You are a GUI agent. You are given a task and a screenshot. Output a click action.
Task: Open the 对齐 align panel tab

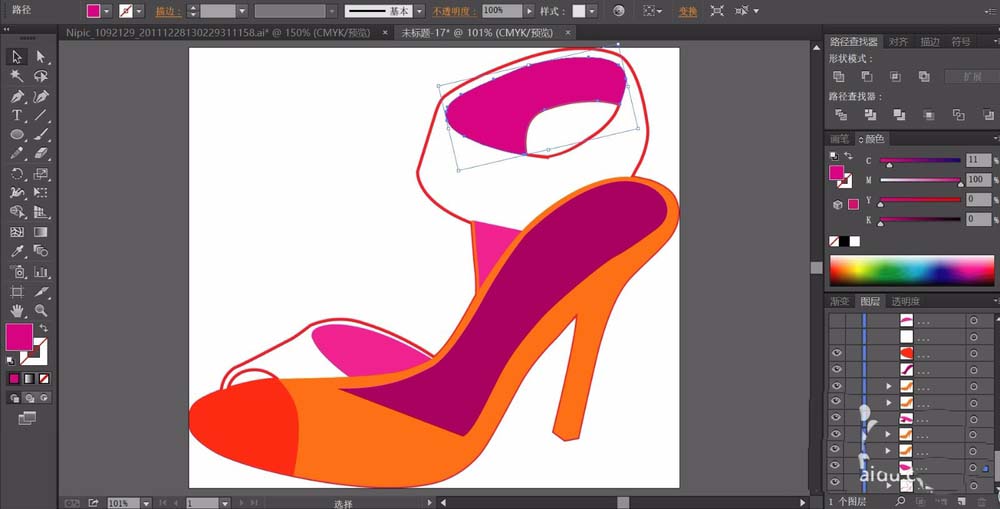899,42
